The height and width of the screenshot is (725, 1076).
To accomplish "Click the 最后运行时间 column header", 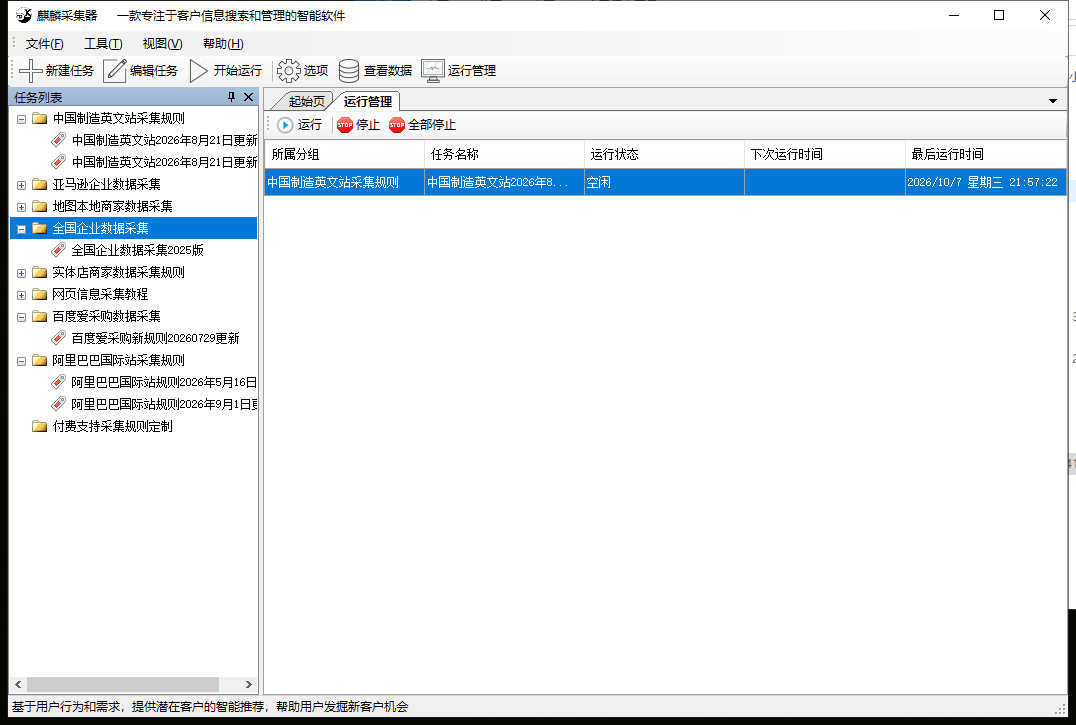I will point(986,154).
